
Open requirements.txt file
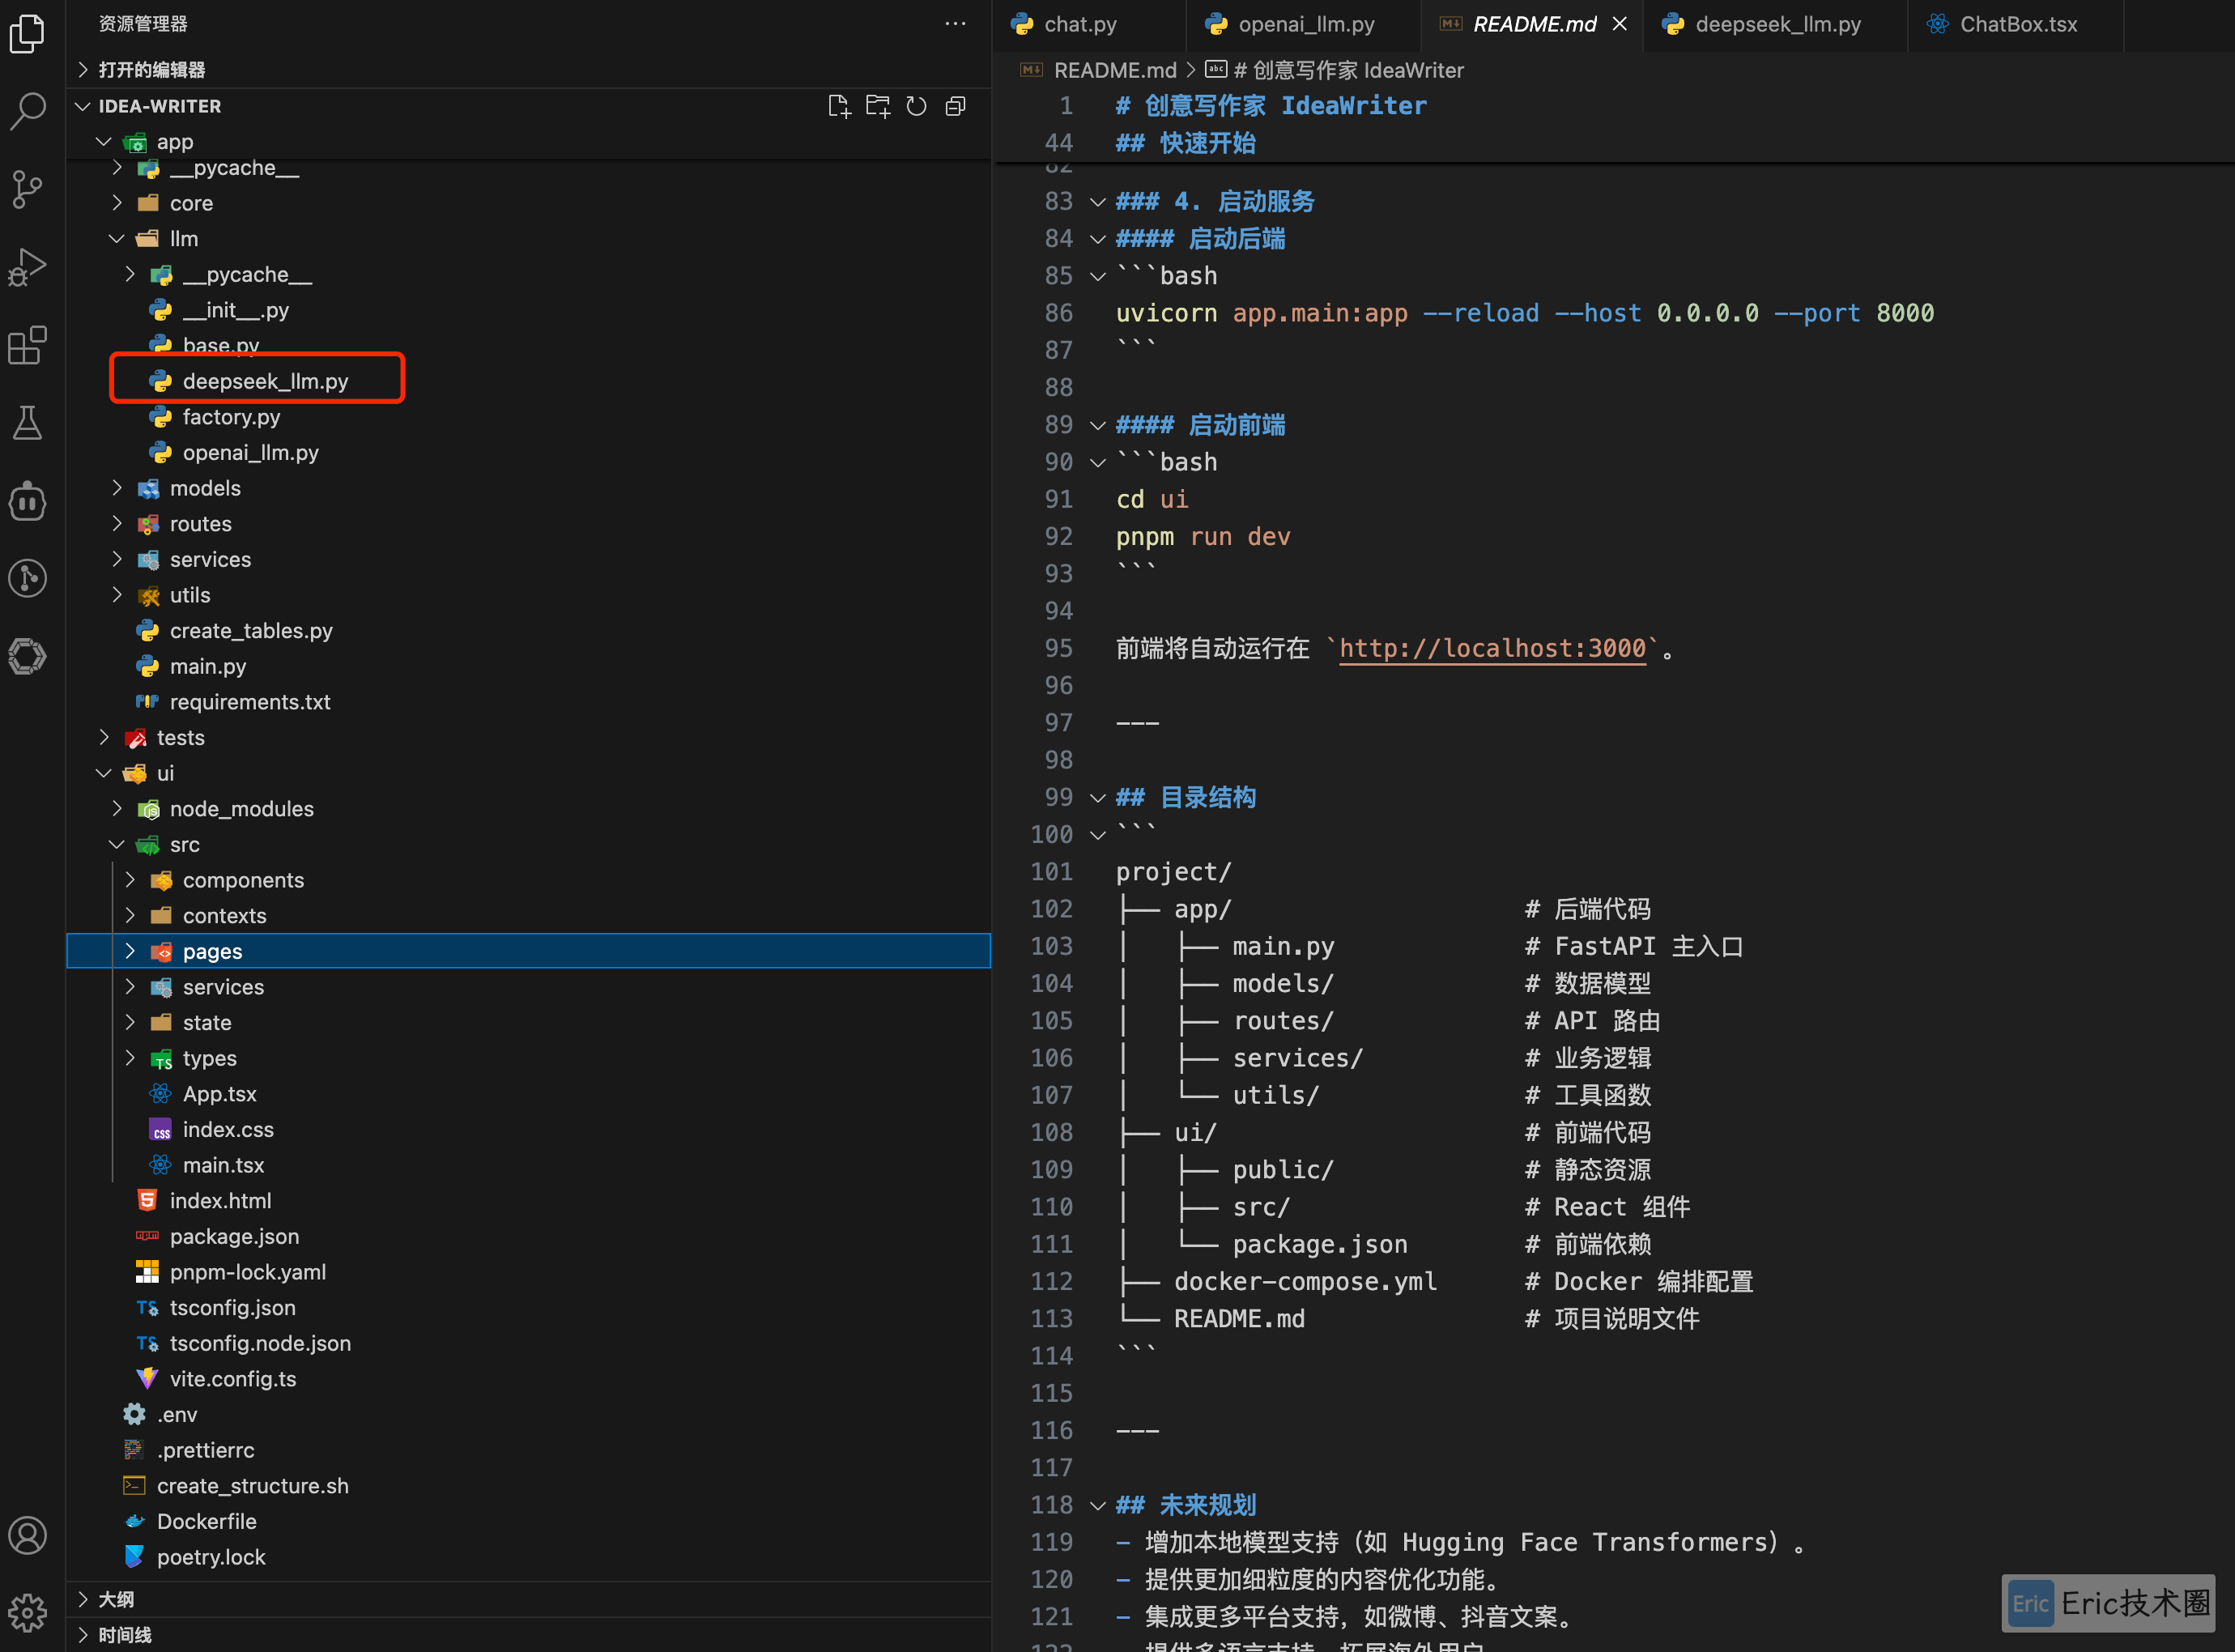pyautogui.click(x=528, y=702)
